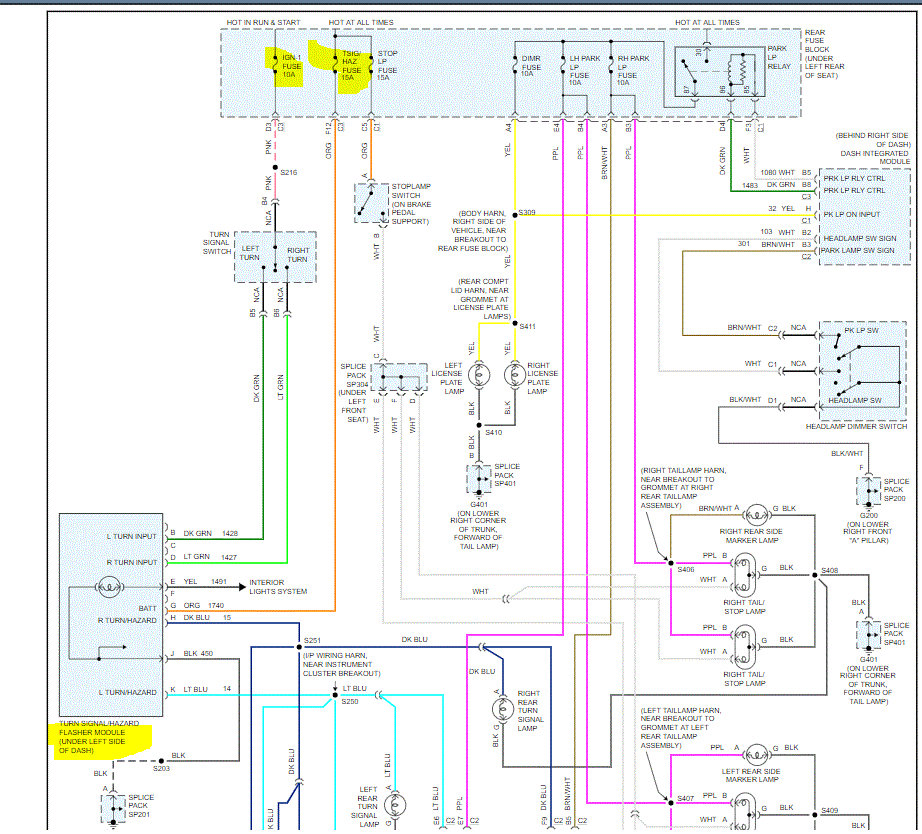Click the BLK 450 wire label
922x834 pixels.
point(198,653)
